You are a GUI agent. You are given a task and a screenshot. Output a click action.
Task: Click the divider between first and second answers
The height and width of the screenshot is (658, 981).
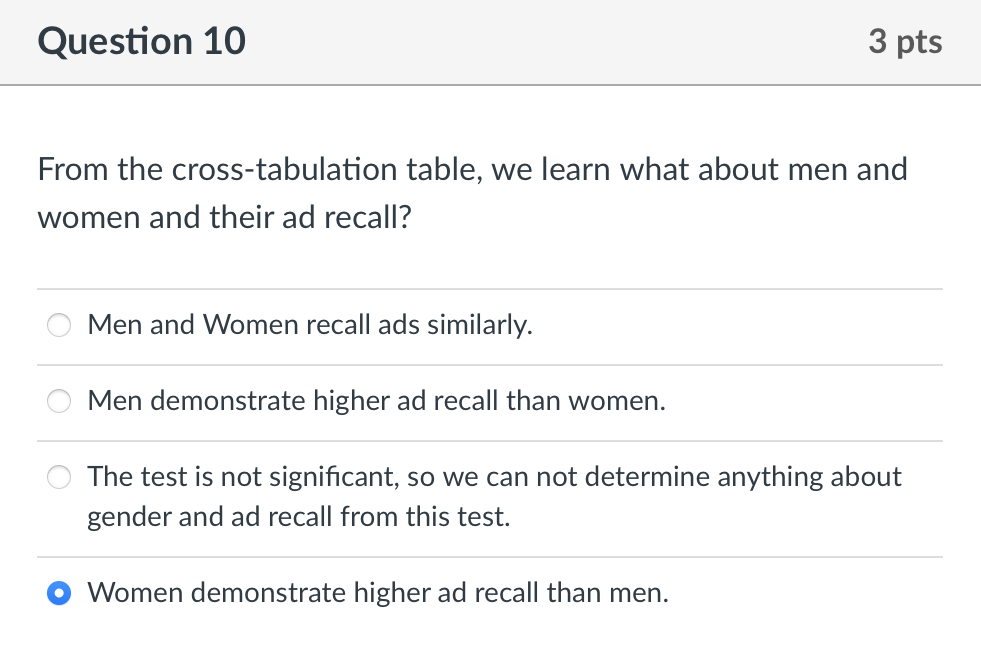(x=490, y=363)
